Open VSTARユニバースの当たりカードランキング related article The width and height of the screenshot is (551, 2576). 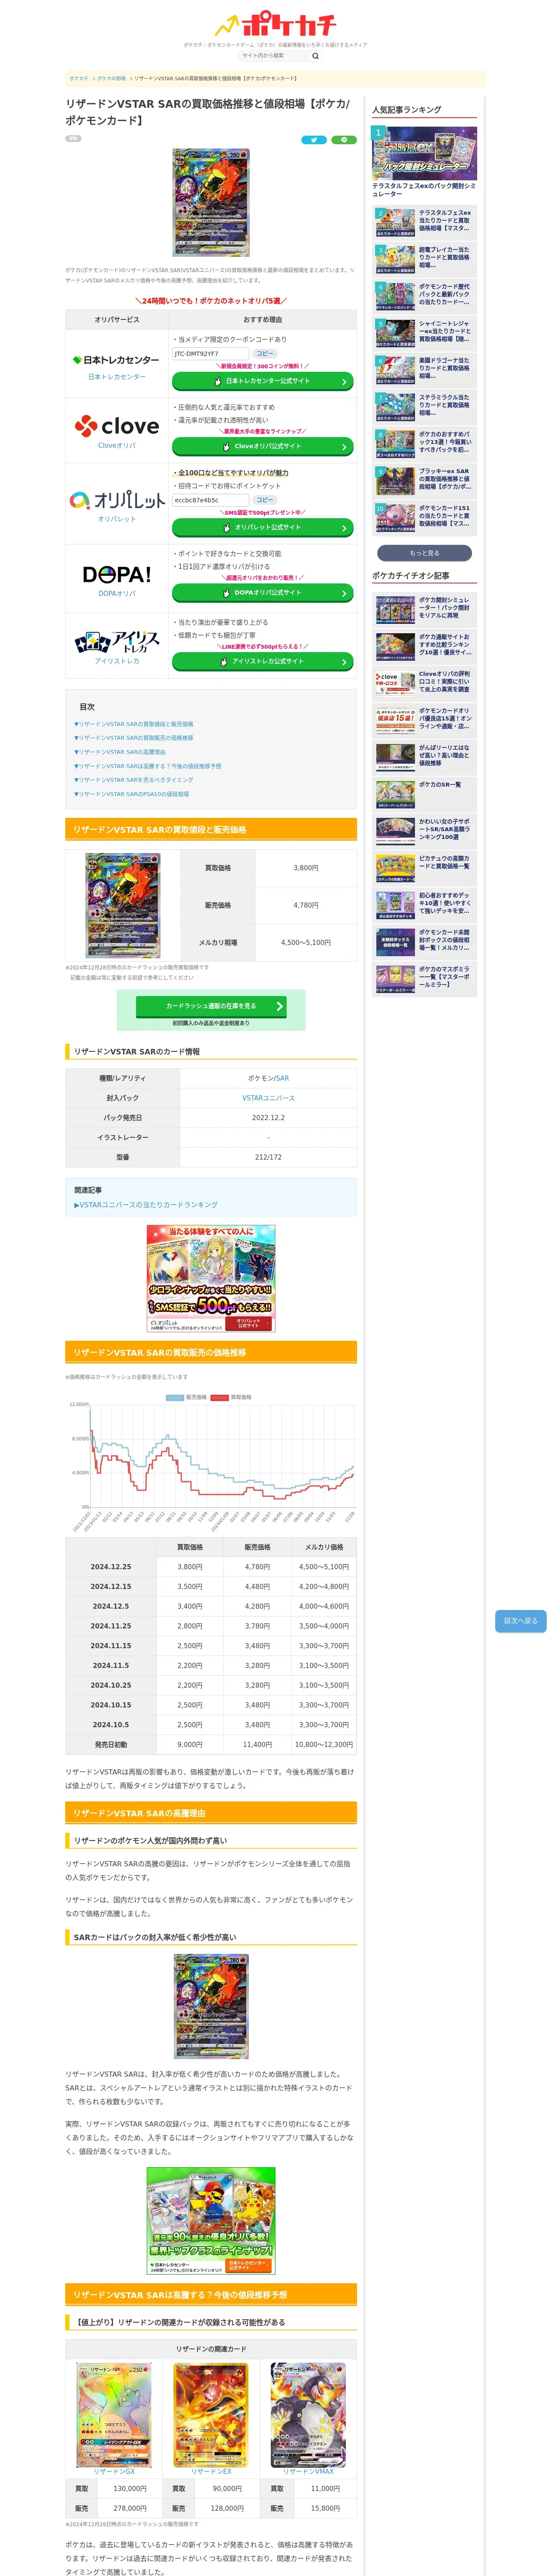click(146, 1205)
